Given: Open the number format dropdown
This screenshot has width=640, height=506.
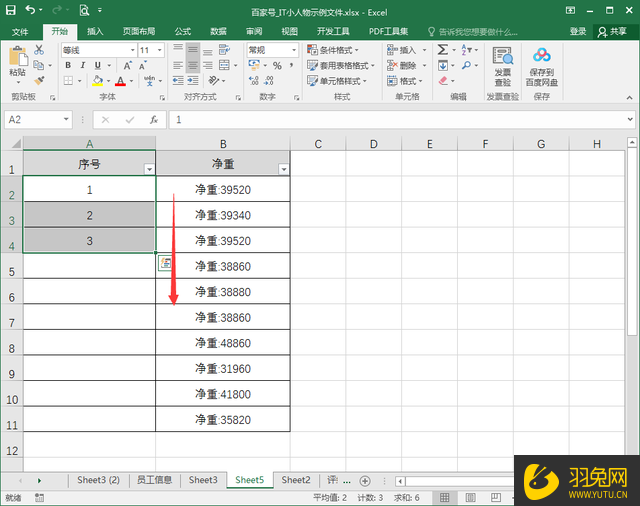Looking at the screenshot, I should pyautogui.click(x=294, y=50).
